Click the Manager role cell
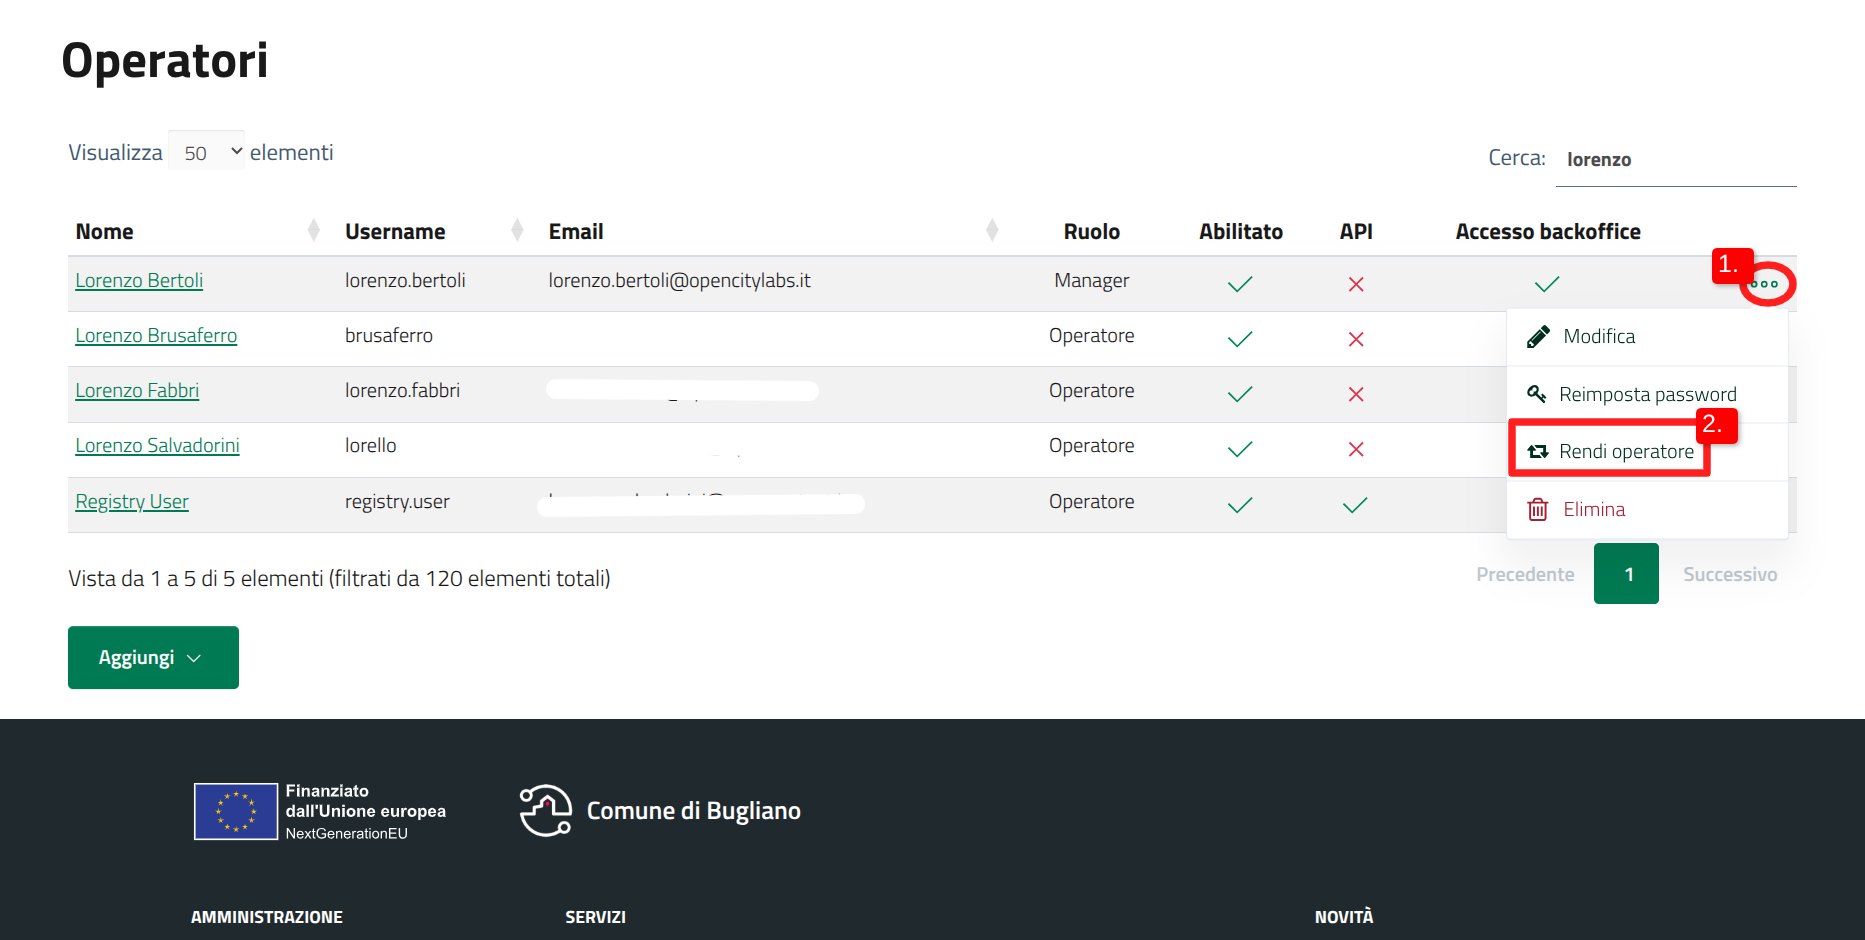Viewport: 1865px width, 940px height. click(x=1091, y=280)
